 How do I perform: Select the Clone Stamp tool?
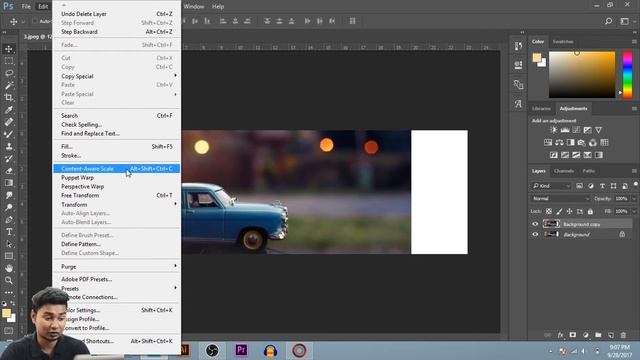click(9, 146)
